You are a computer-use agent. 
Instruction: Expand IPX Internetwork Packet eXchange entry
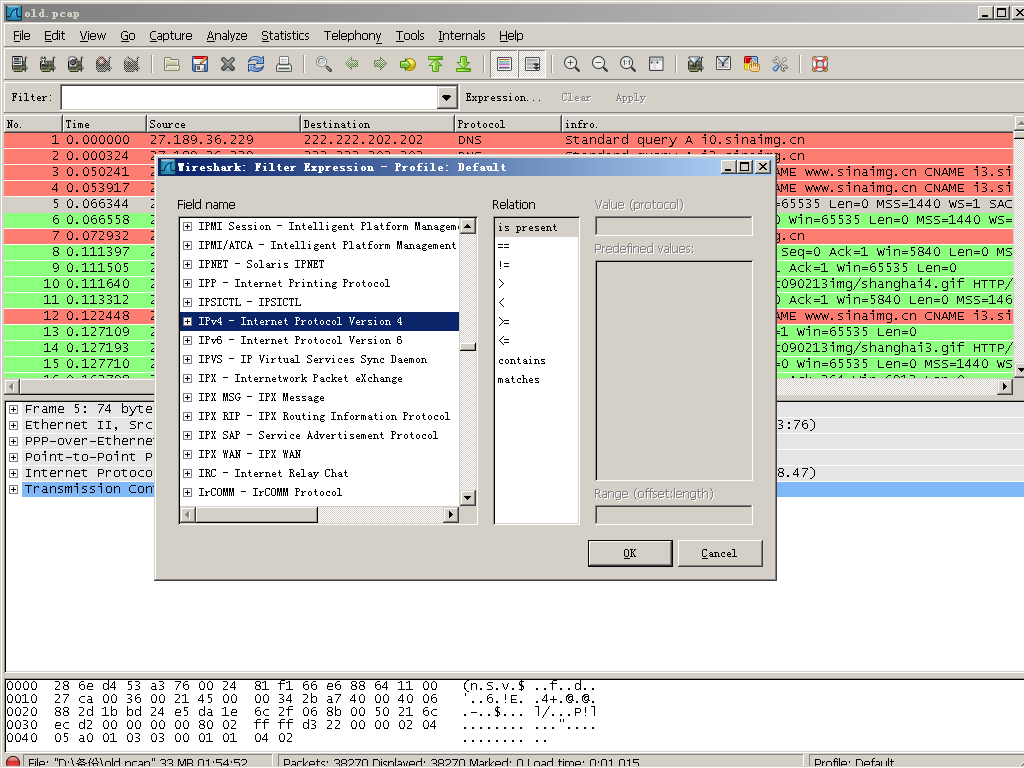187,378
